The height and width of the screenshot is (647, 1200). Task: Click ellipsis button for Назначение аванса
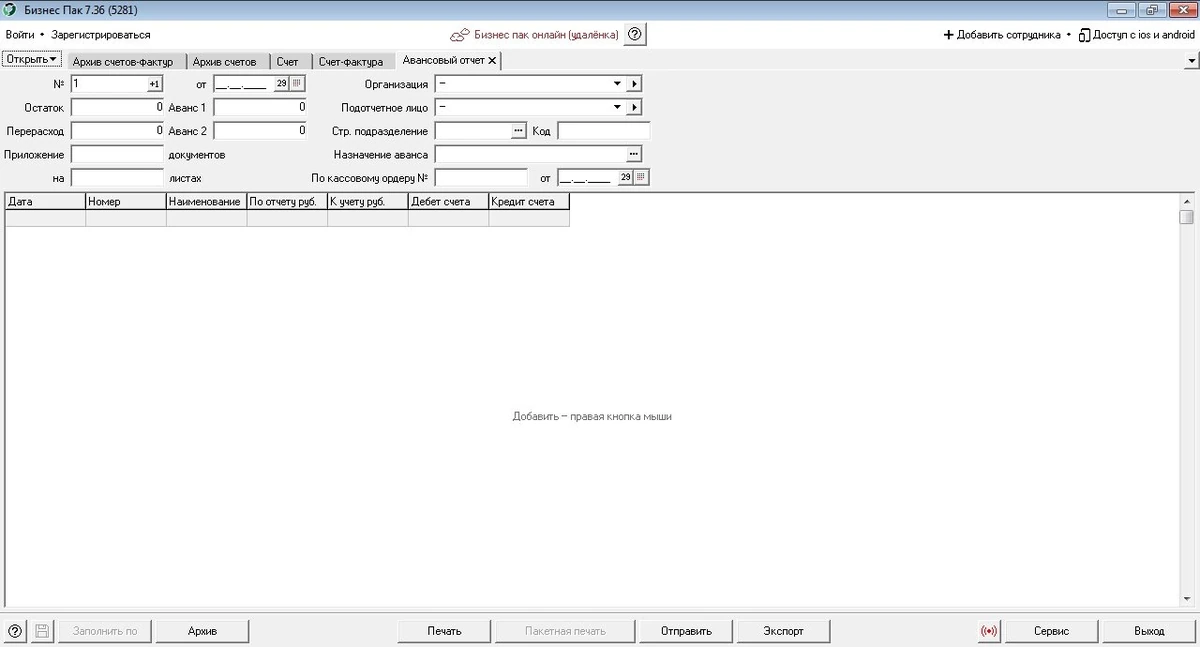click(633, 154)
